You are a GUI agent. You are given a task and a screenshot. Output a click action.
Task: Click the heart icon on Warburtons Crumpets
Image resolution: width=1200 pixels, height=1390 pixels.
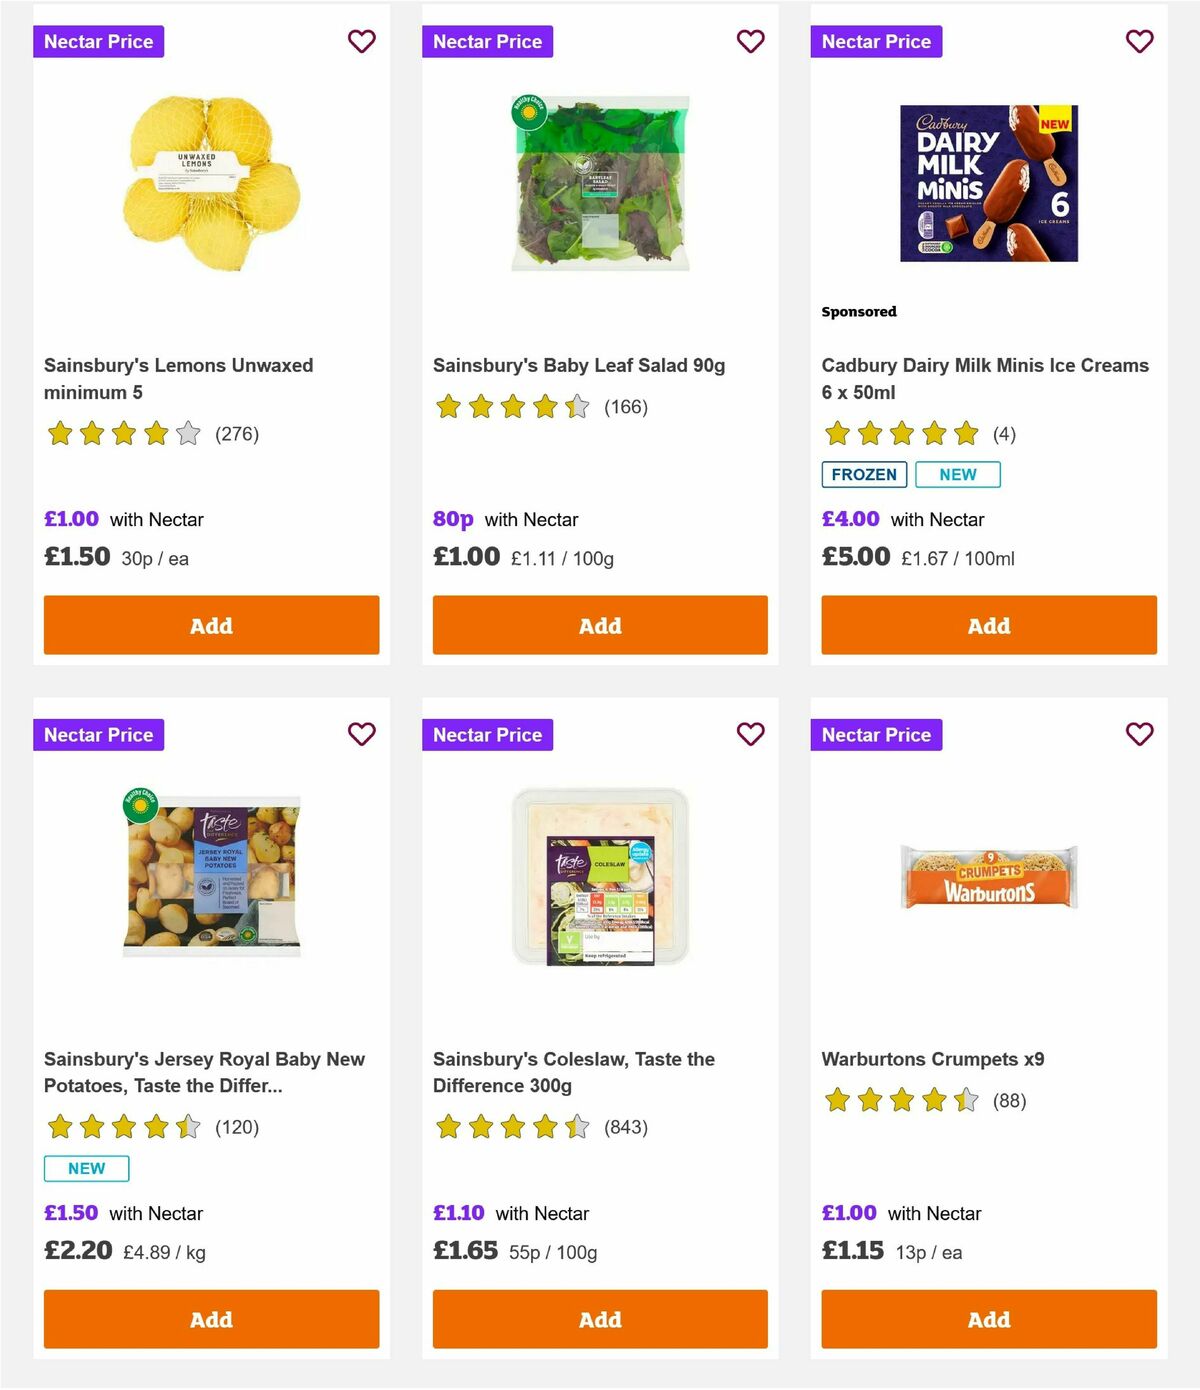pyautogui.click(x=1139, y=734)
